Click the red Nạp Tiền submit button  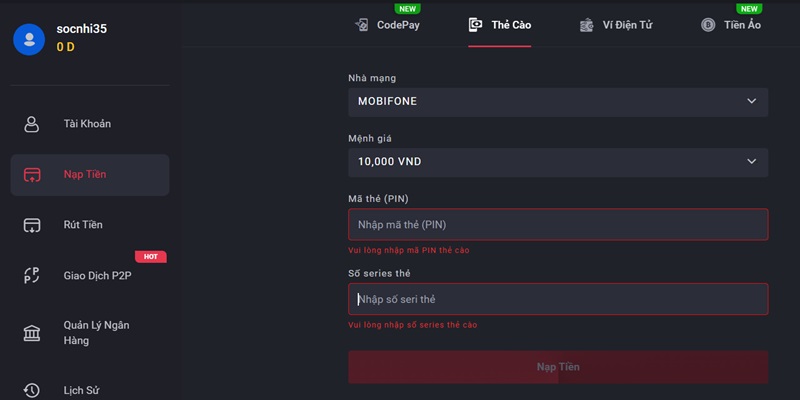tap(558, 367)
